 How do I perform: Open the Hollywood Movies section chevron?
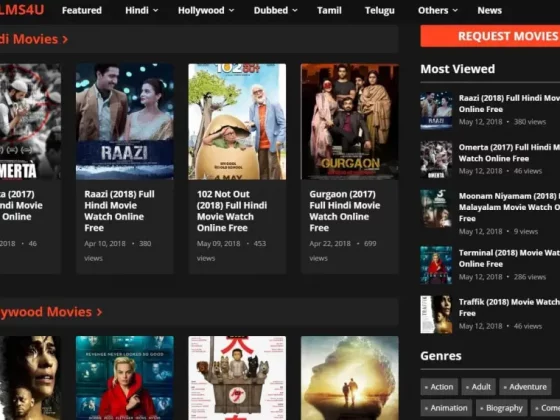[100, 312]
